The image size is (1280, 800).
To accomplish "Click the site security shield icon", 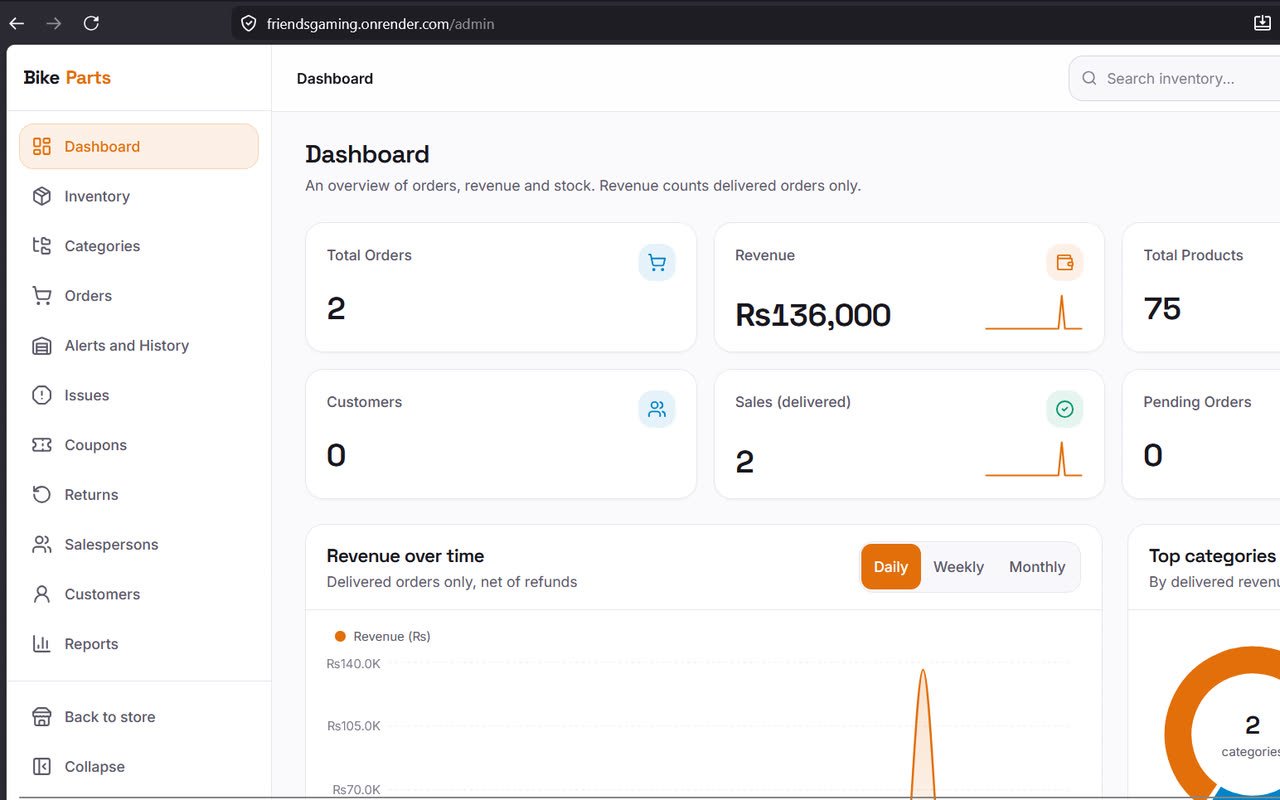I will tap(249, 23).
